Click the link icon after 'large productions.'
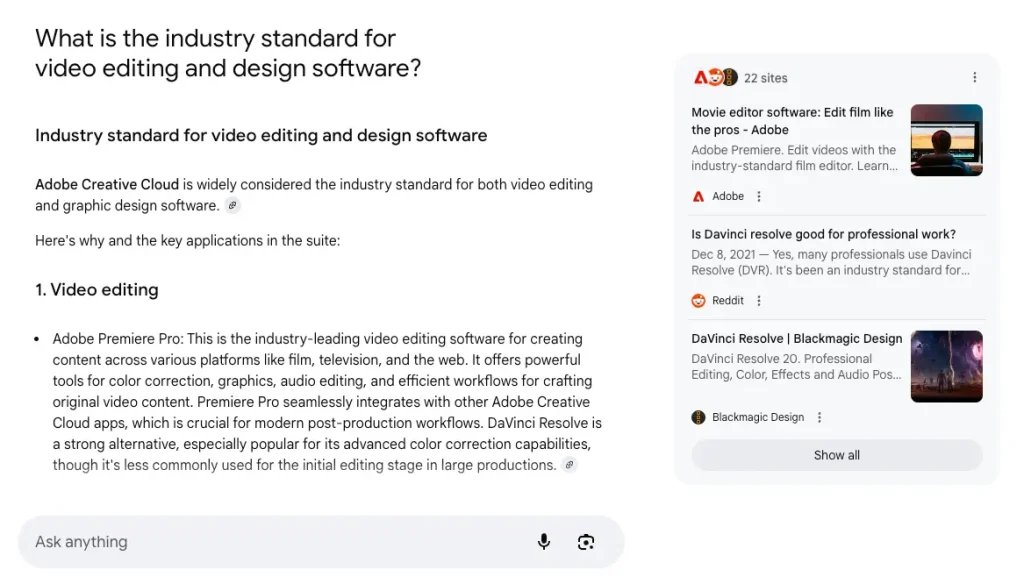Image resolution: width=1024 pixels, height=584 pixels. pos(569,465)
